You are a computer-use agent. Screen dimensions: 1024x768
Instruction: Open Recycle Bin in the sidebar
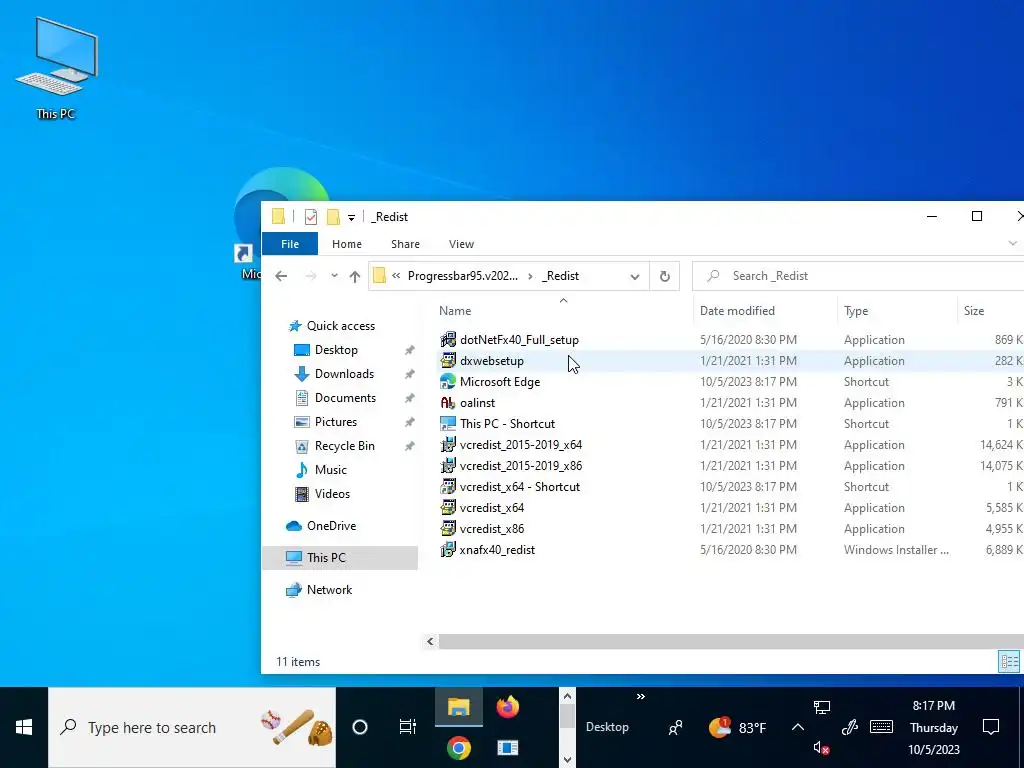click(x=344, y=446)
